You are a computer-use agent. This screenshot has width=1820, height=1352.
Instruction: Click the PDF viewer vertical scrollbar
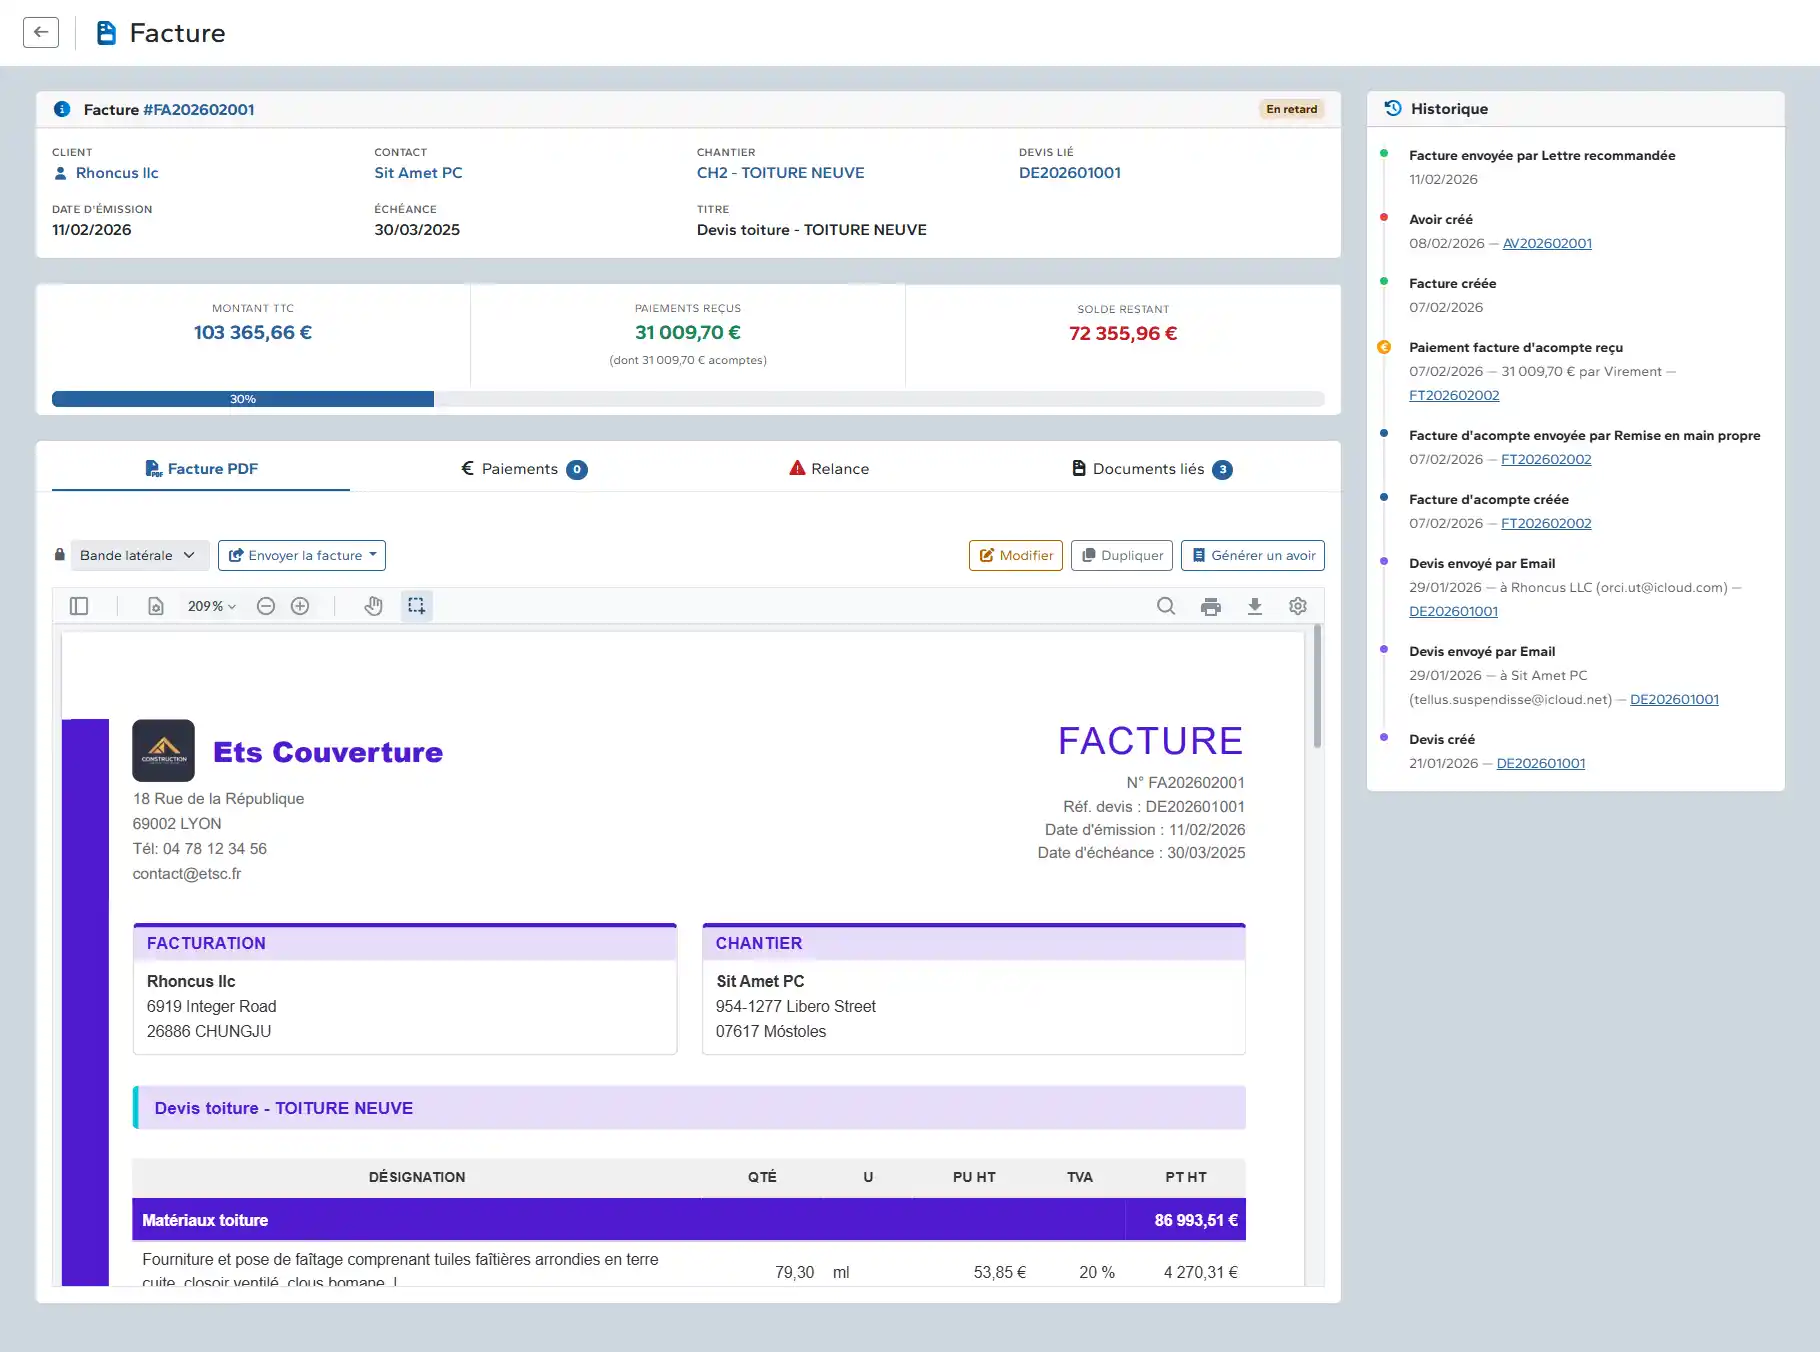tap(1317, 688)
